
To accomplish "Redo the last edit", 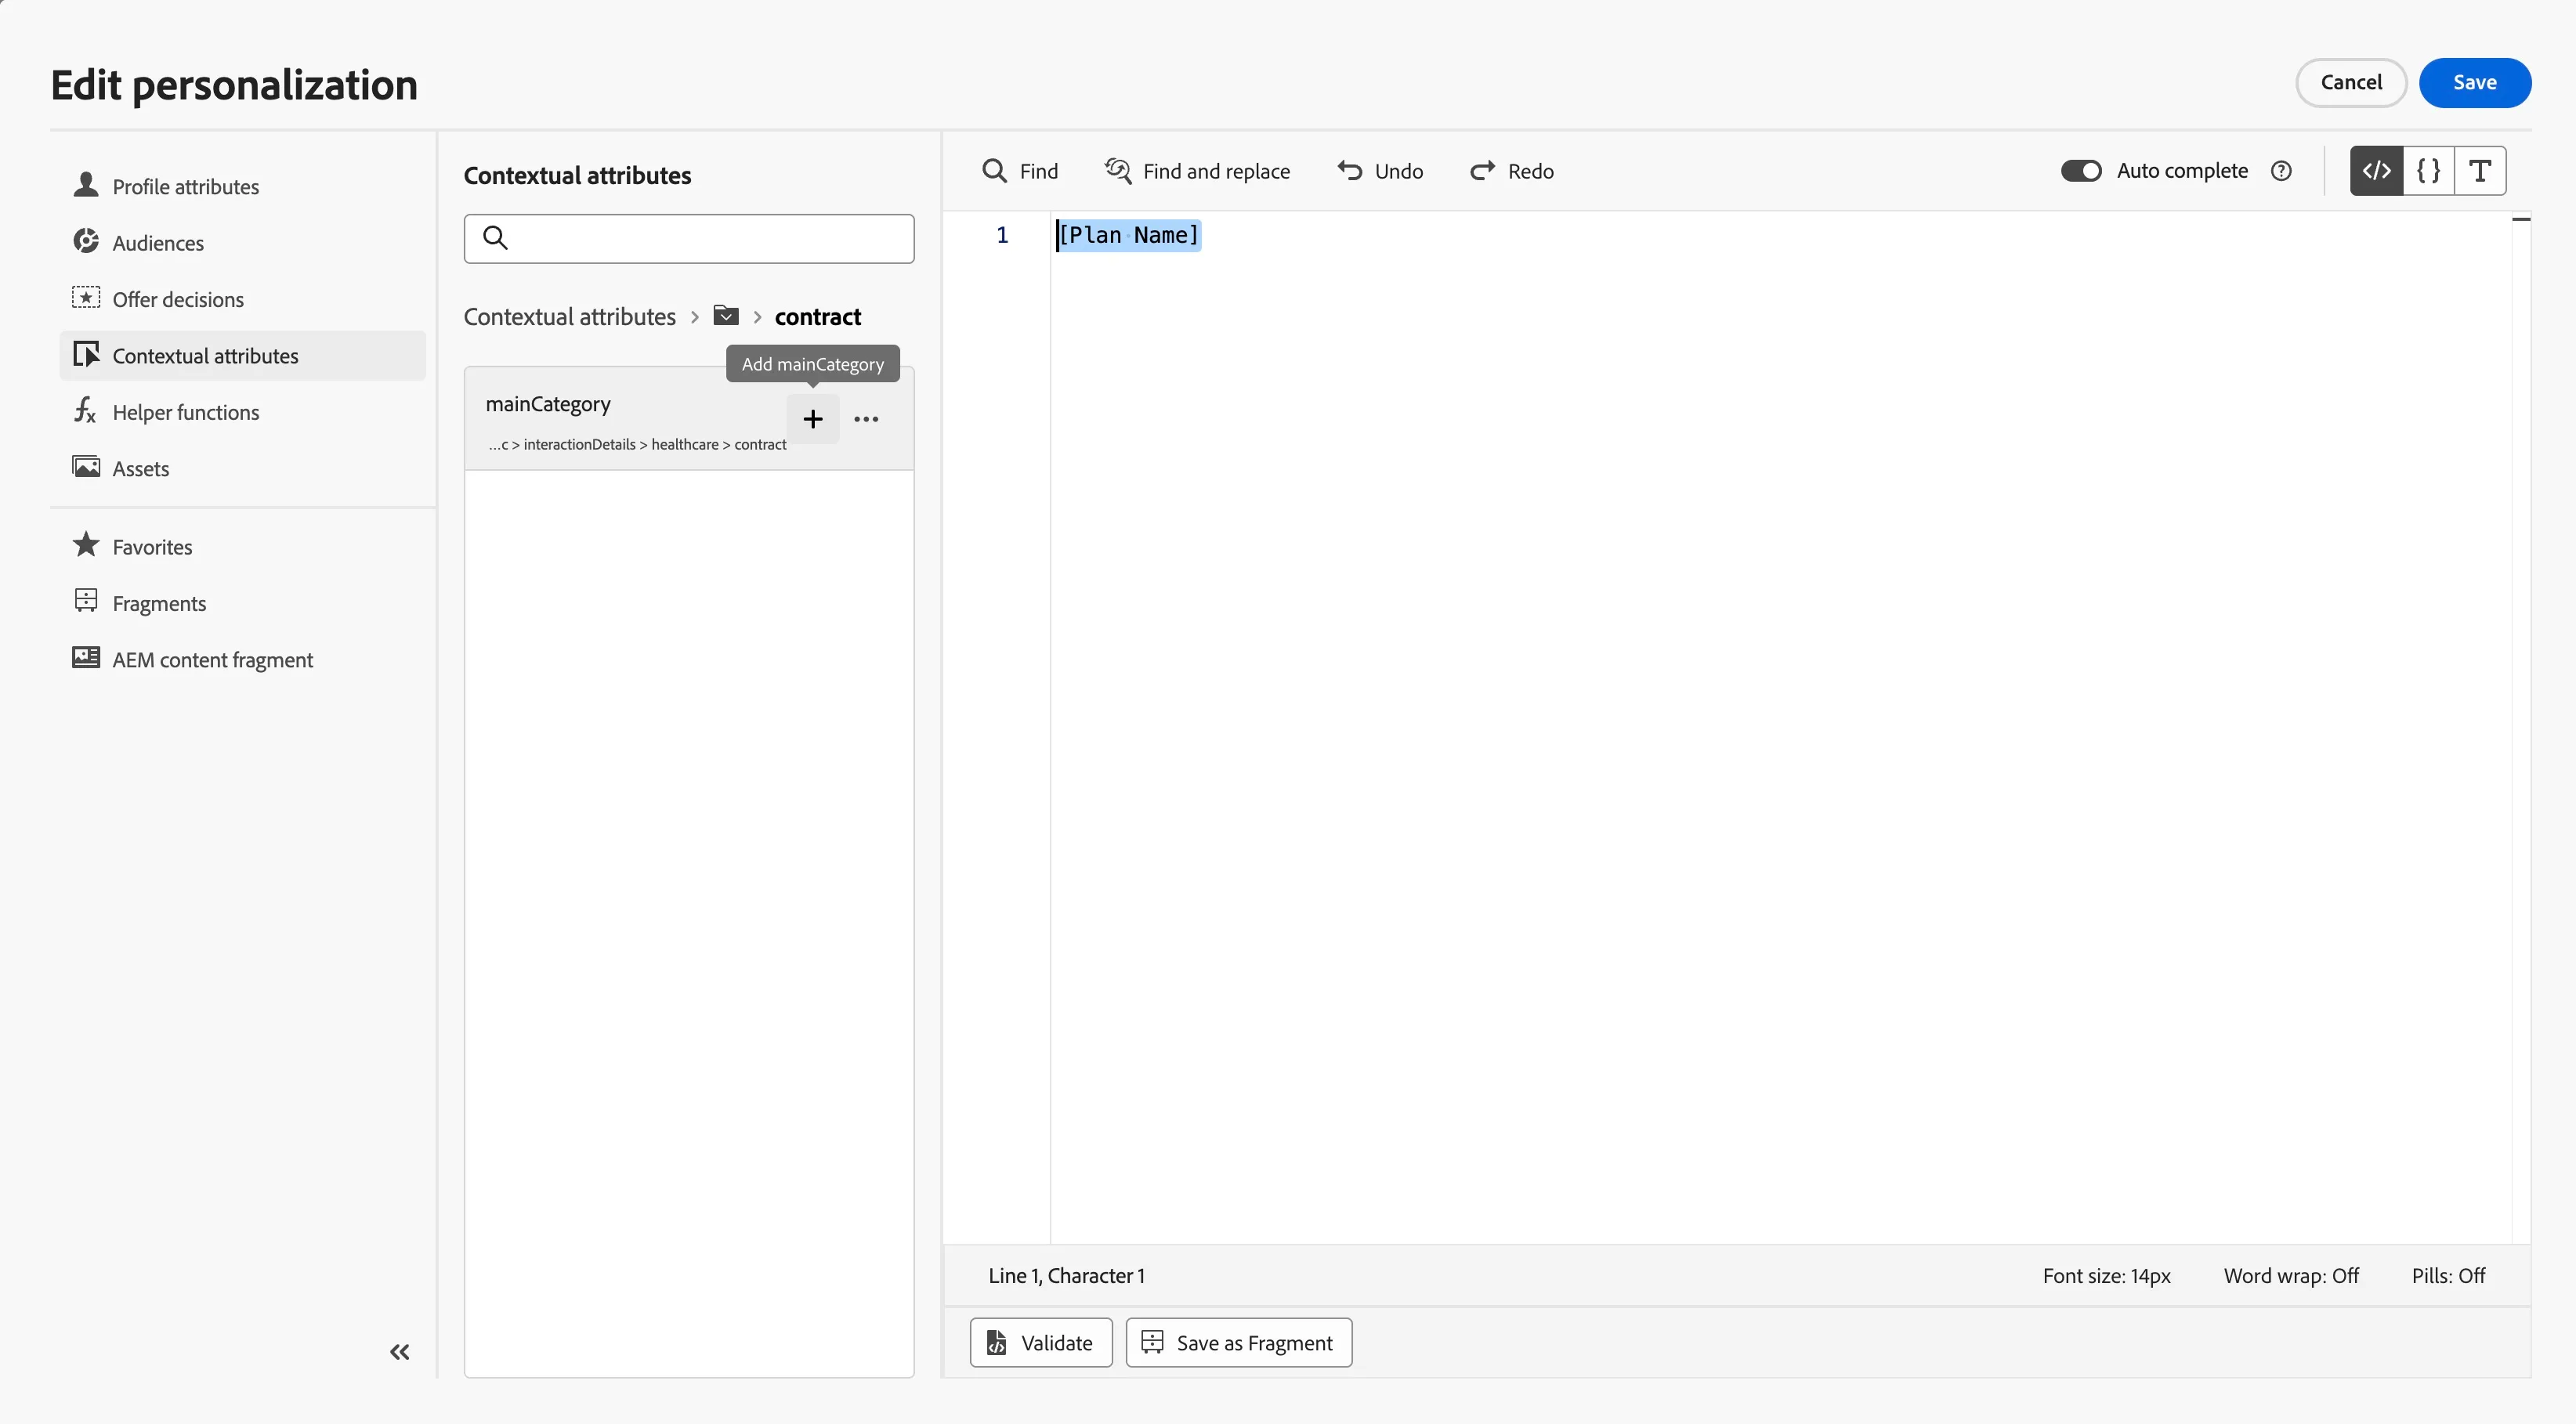I will 1512,171.
